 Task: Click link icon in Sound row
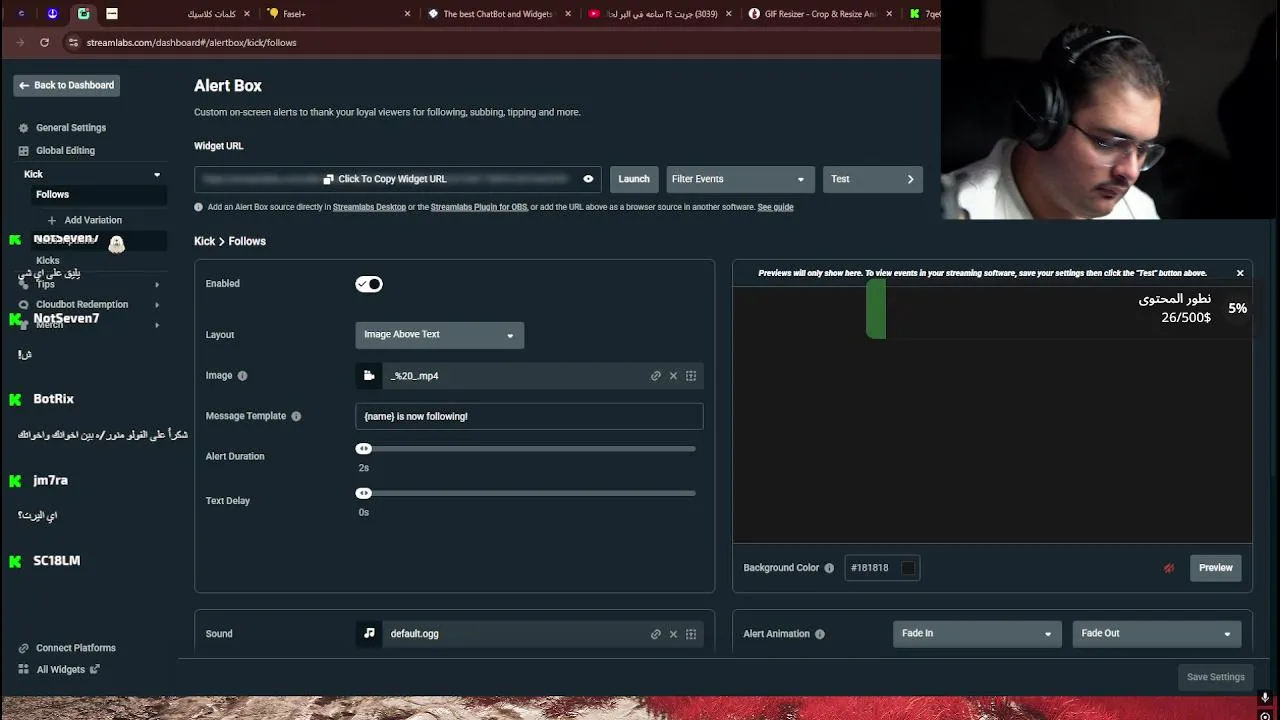point(656,634)
